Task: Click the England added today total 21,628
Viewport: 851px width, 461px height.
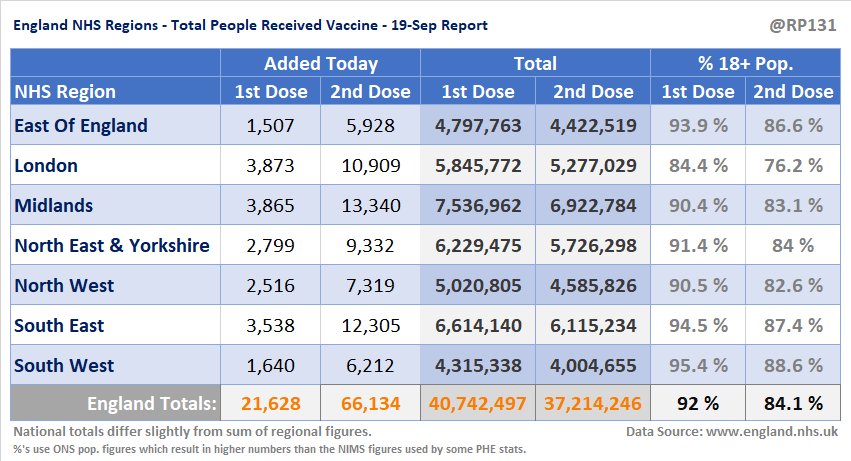Action: pyautogui.click(x=270, y=404)
